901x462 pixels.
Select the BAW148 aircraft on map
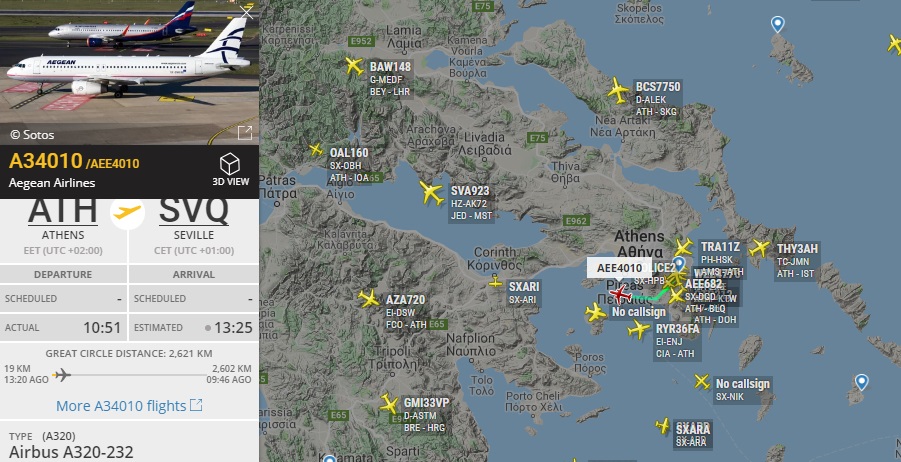pos(355,66)
